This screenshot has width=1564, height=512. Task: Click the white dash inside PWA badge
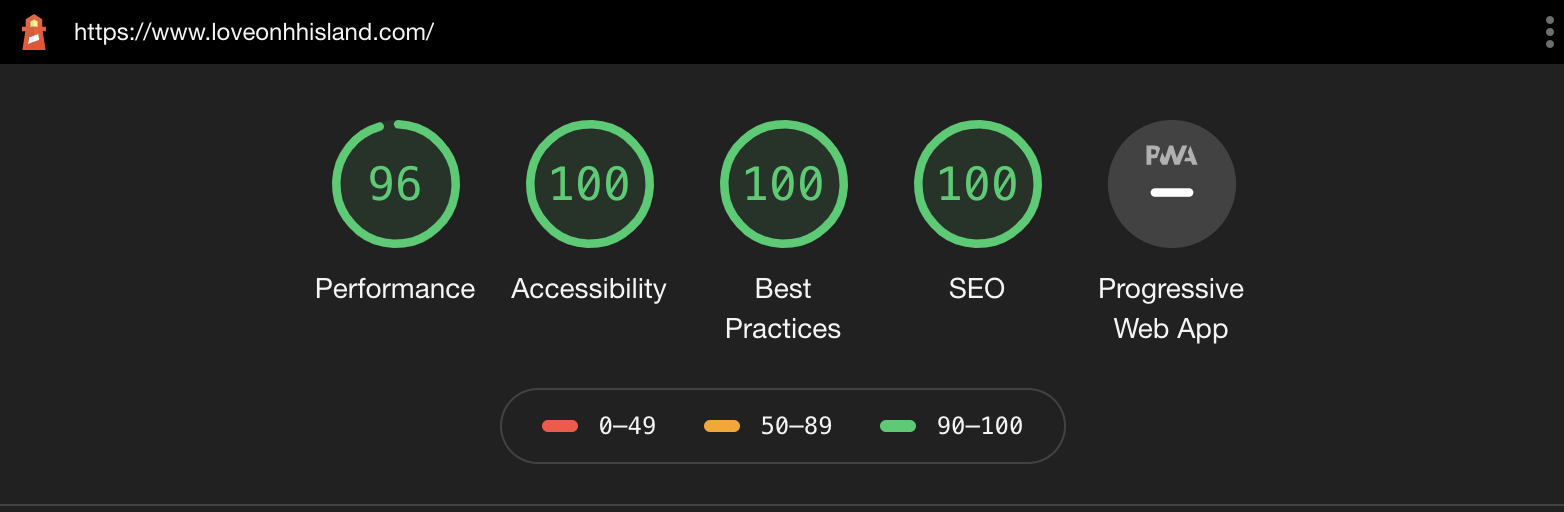click(x=1172, y=192)
